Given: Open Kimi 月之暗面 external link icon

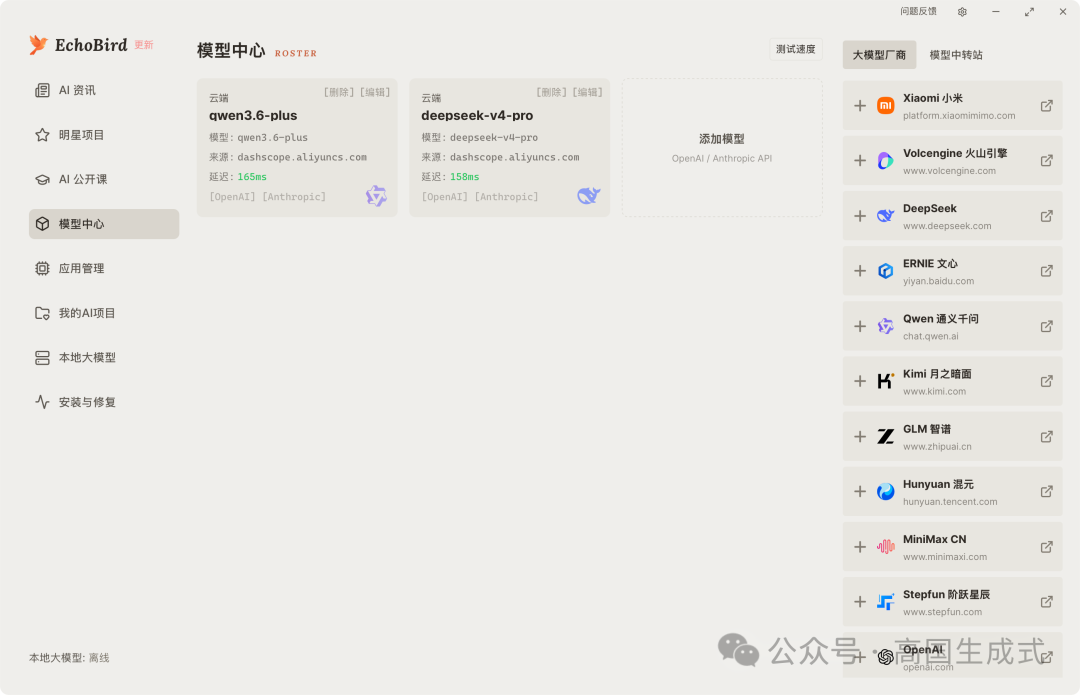Looking at the screenshot, I should point(1046,381).
